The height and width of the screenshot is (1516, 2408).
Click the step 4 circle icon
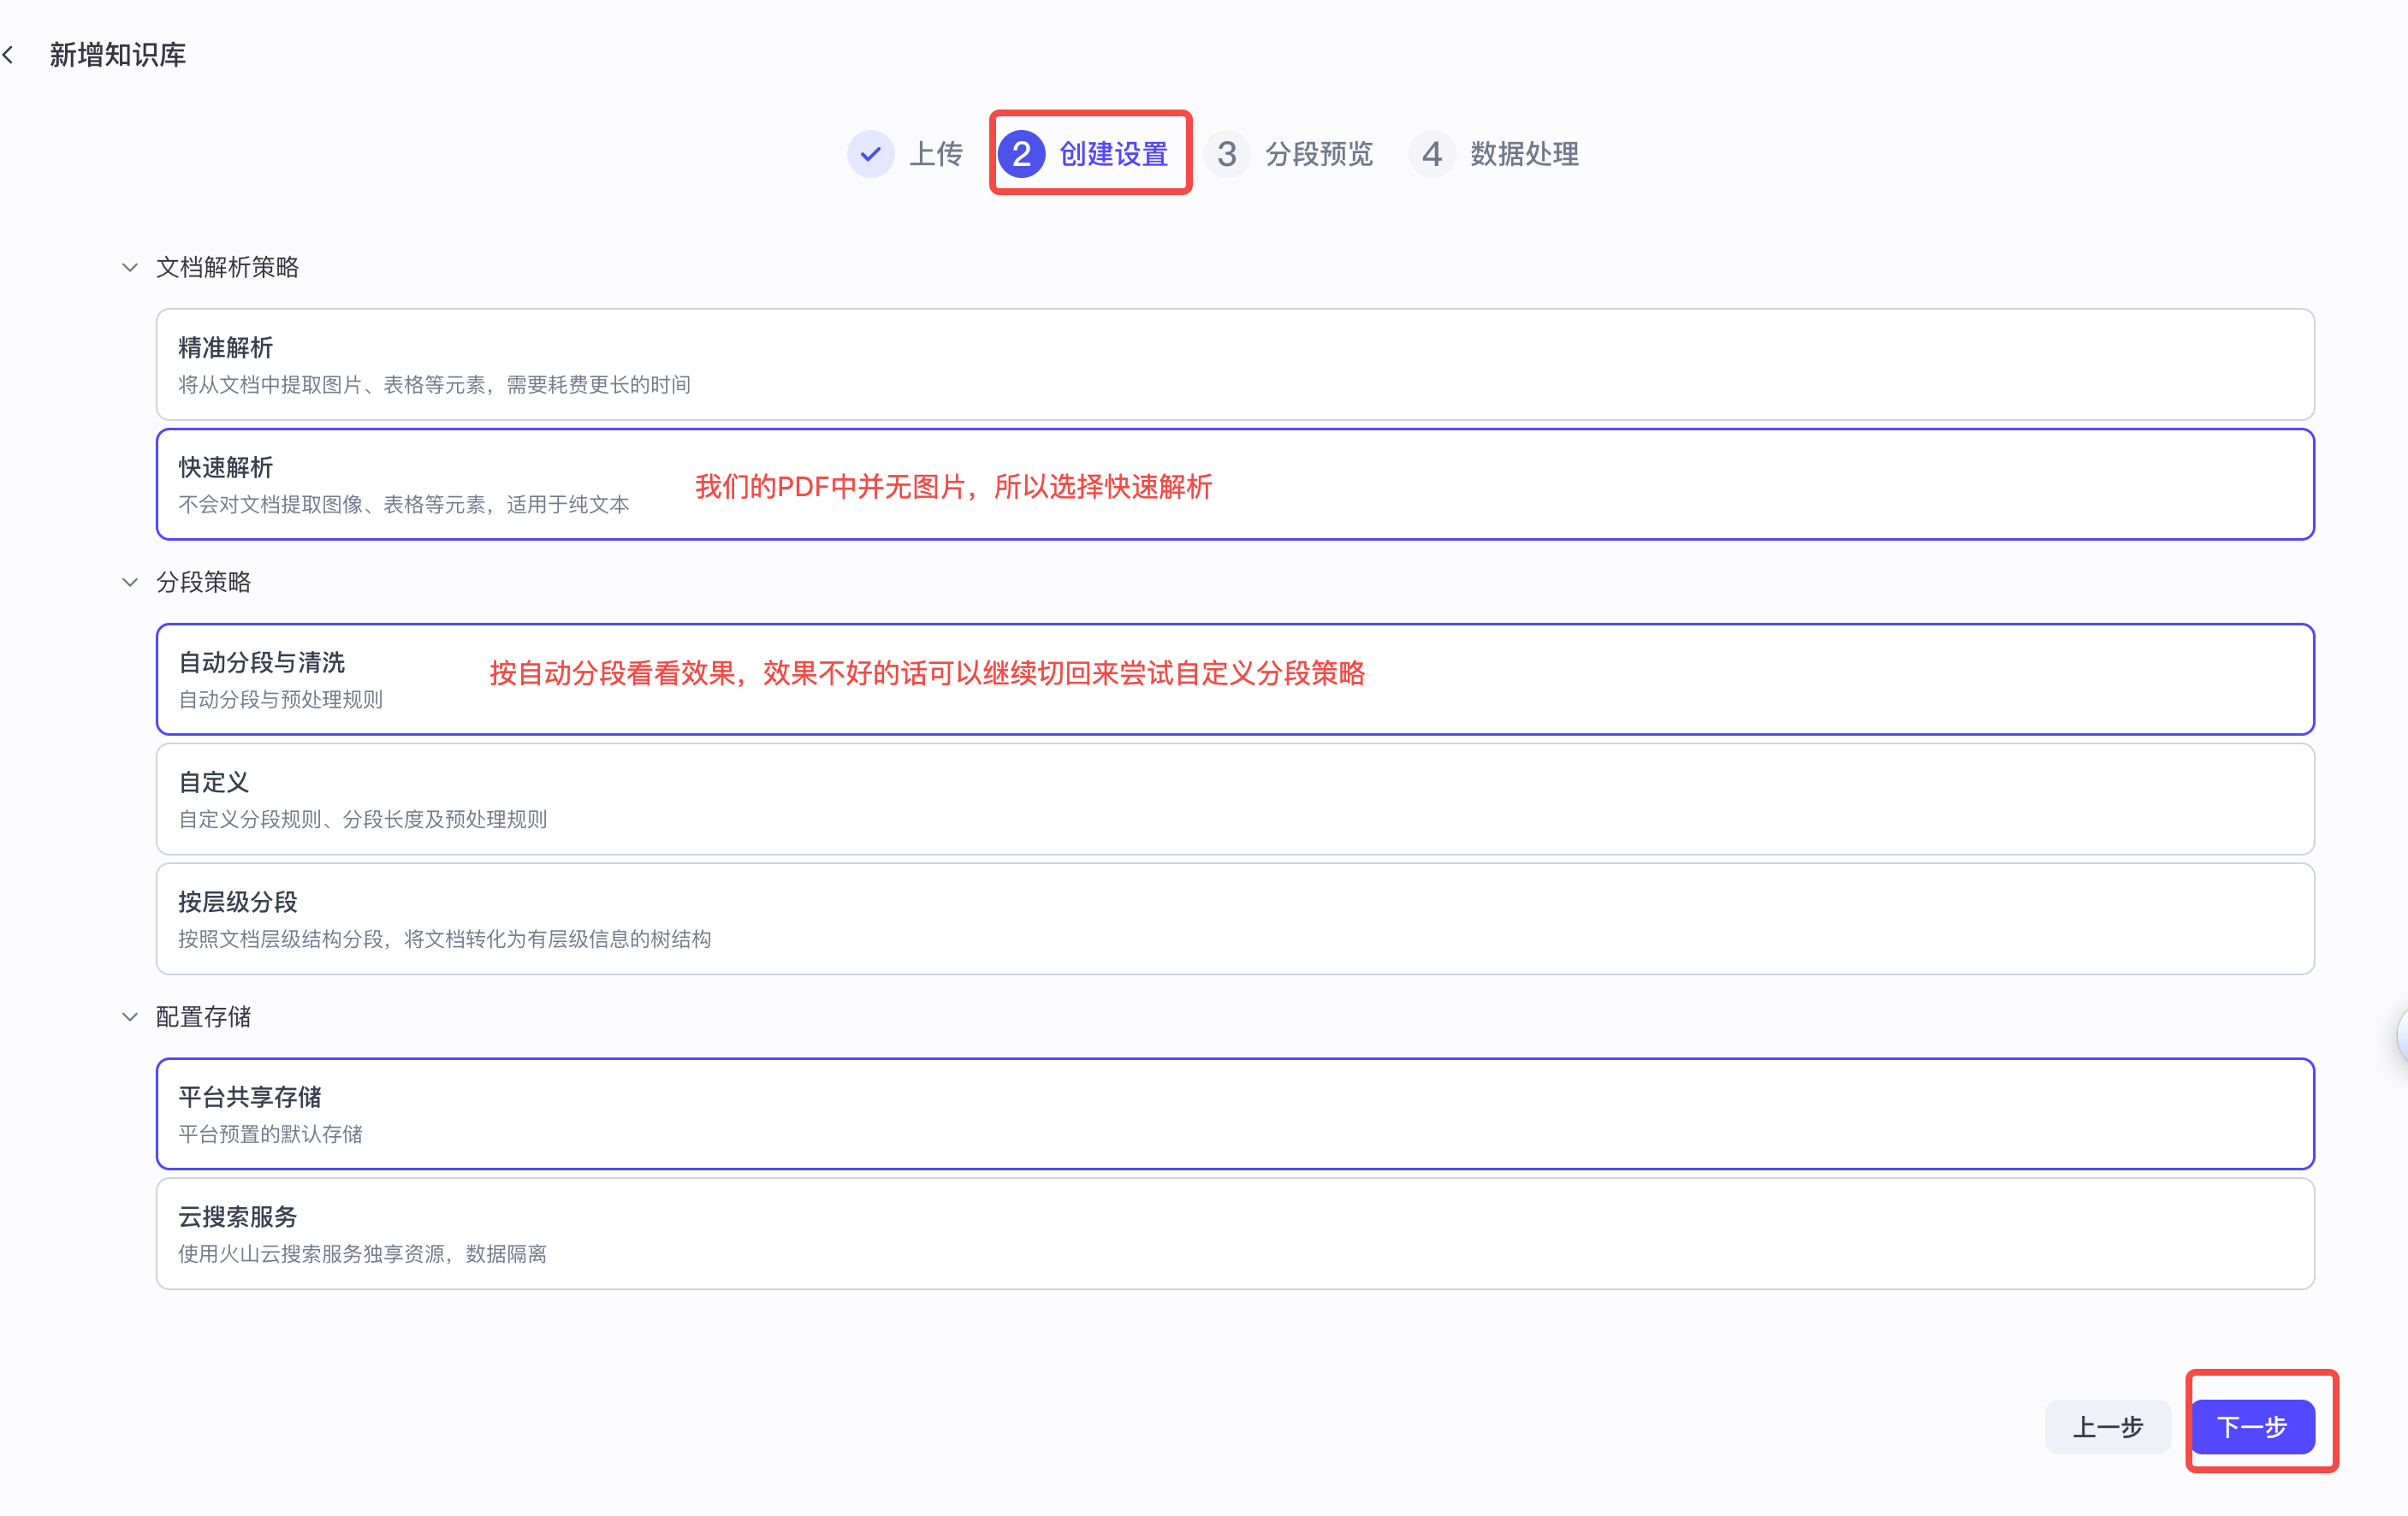(x=1432, y=154)
